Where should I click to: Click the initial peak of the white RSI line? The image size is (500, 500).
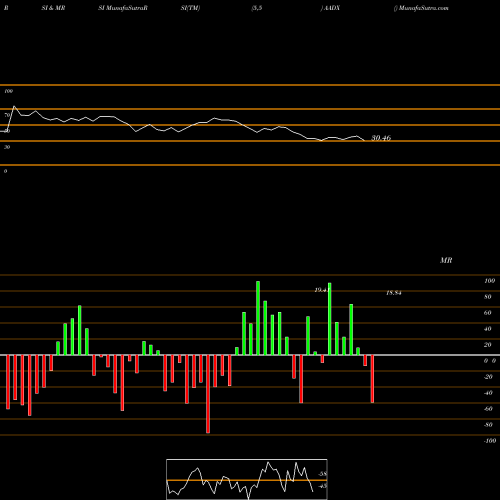click(x=14, y=106)
